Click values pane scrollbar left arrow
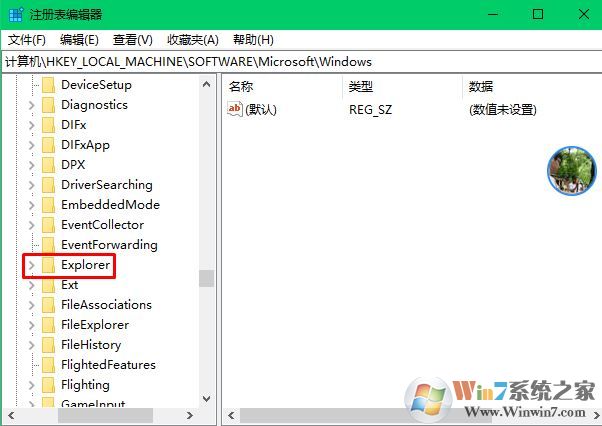Screen dimensions: 602x426 point(231,415)
